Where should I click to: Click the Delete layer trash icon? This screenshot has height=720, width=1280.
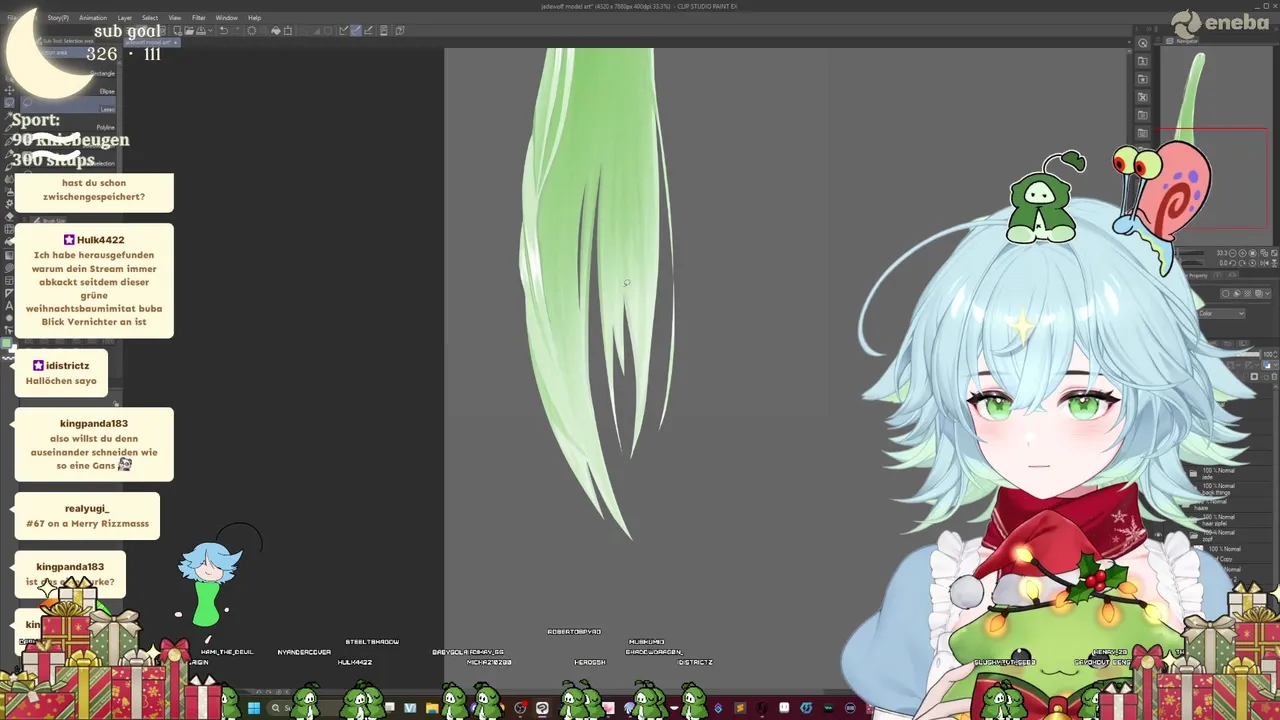[1274, 377]
